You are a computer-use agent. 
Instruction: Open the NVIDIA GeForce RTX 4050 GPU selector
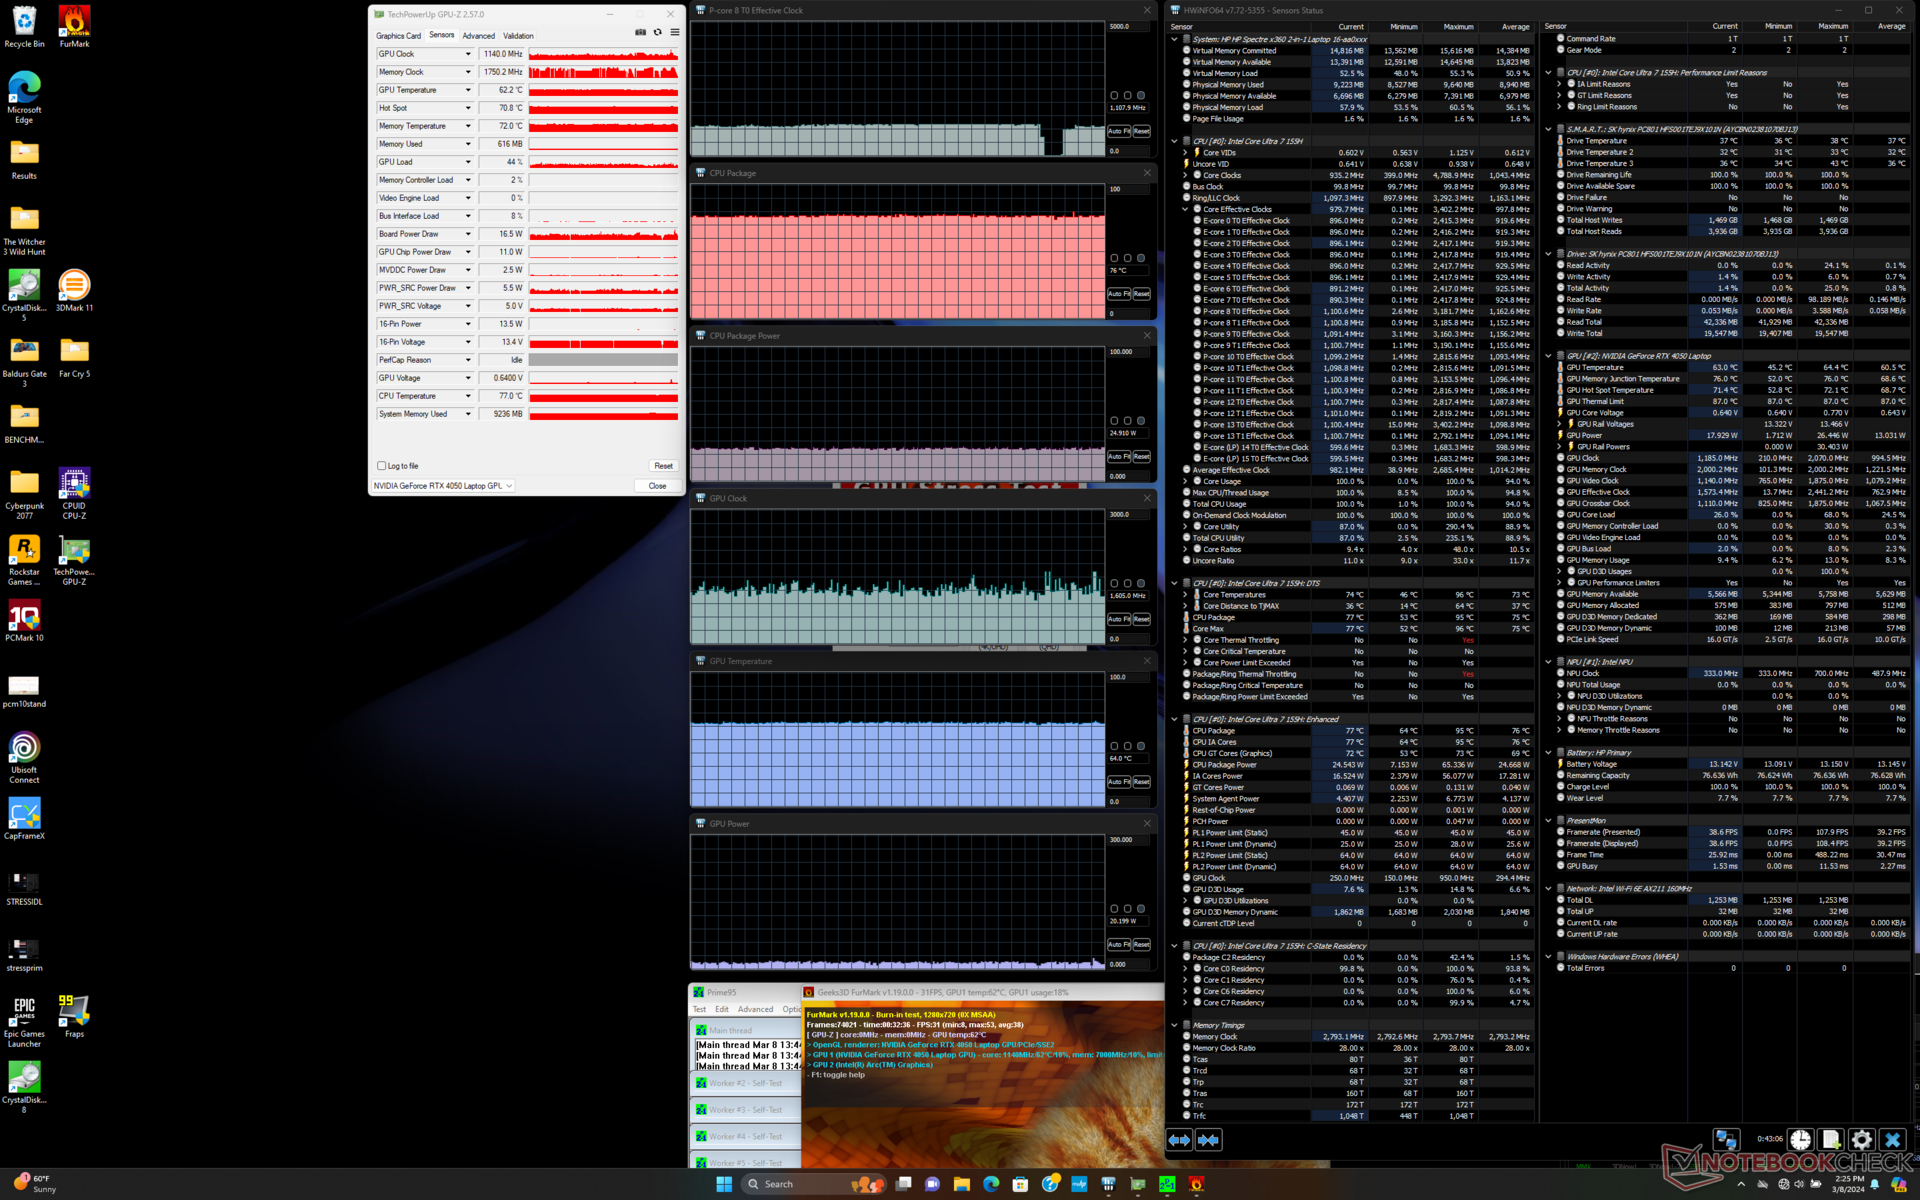[443, 486]
